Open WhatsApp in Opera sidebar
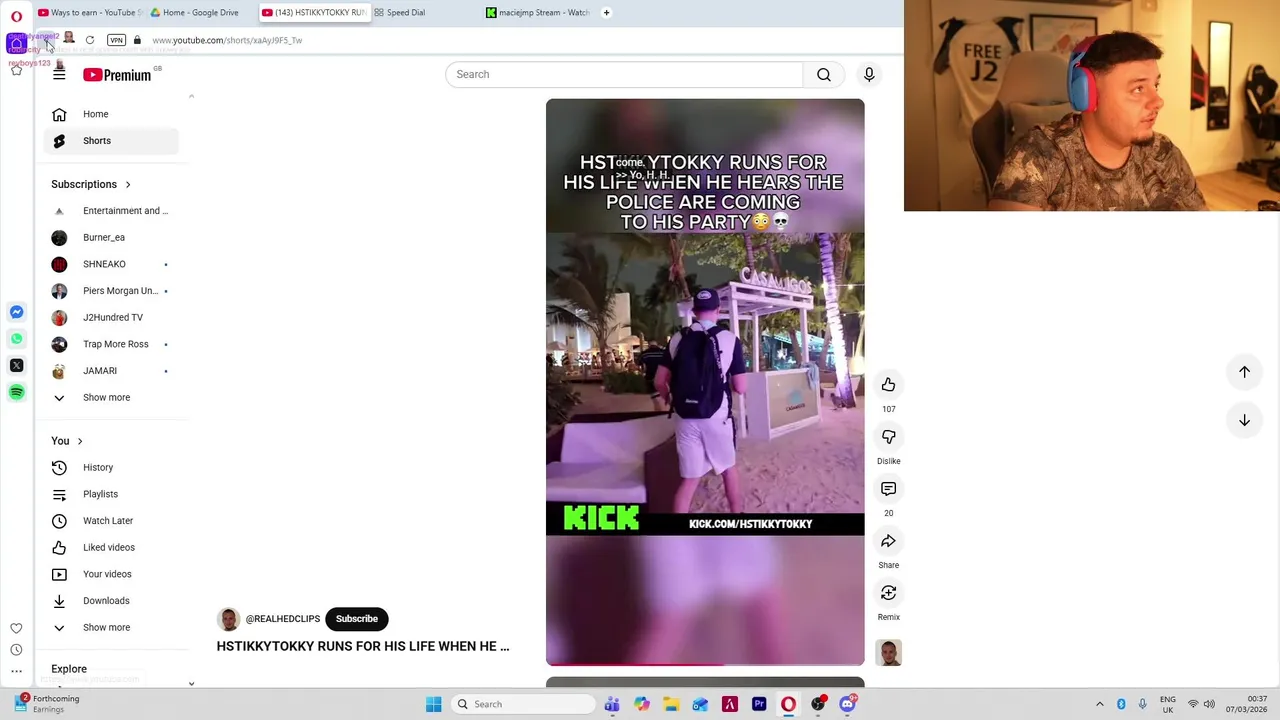Image resolution: width=1280 pixels, height=720 pixels. coord(16,339)
